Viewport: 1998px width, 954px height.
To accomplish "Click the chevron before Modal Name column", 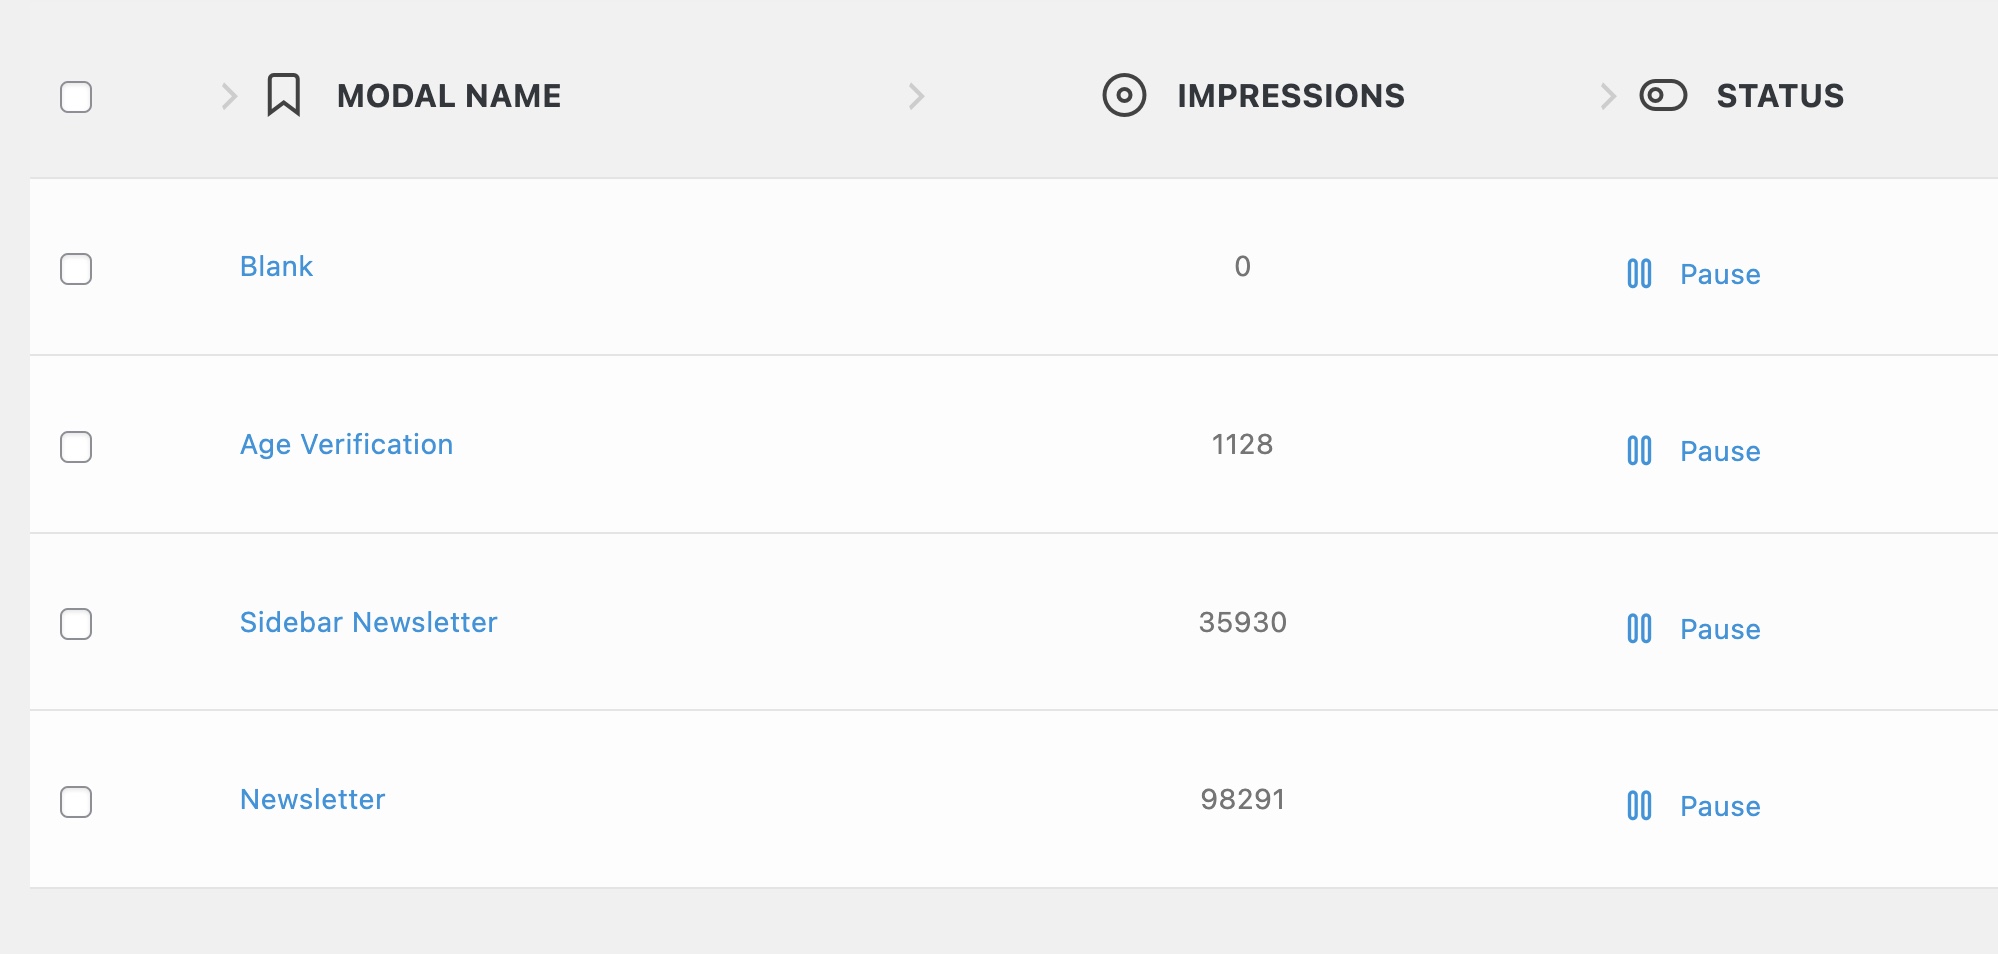I will (229, 96).
